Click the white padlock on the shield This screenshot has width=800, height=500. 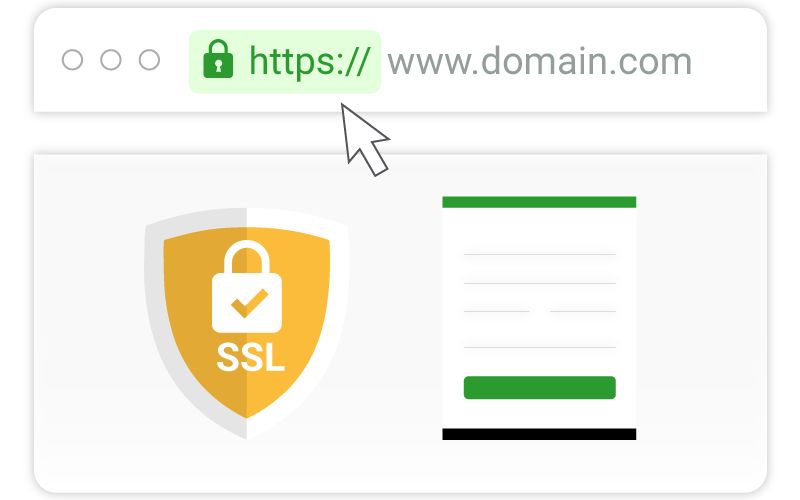coord(247,286)
